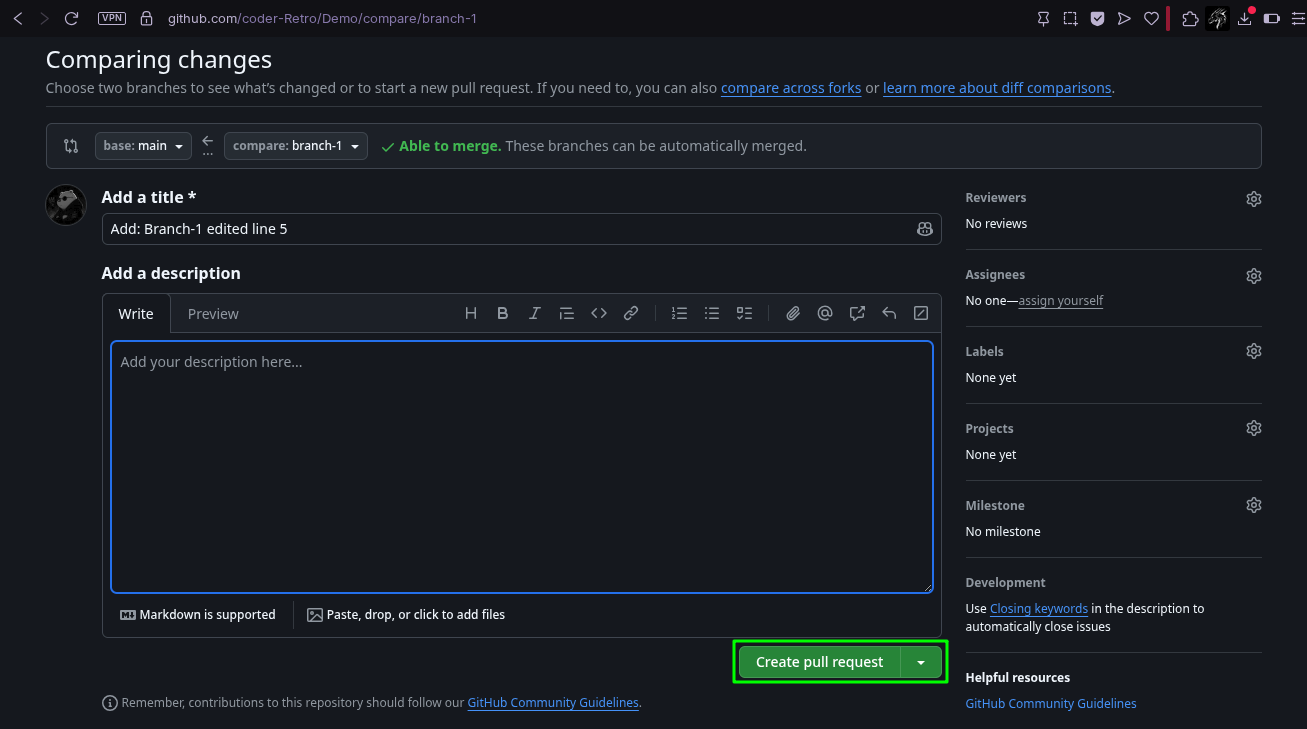Click the assign yourself link
Image resolution: width=1307 pixels, height=729 pixels.
pos(1061,300)
